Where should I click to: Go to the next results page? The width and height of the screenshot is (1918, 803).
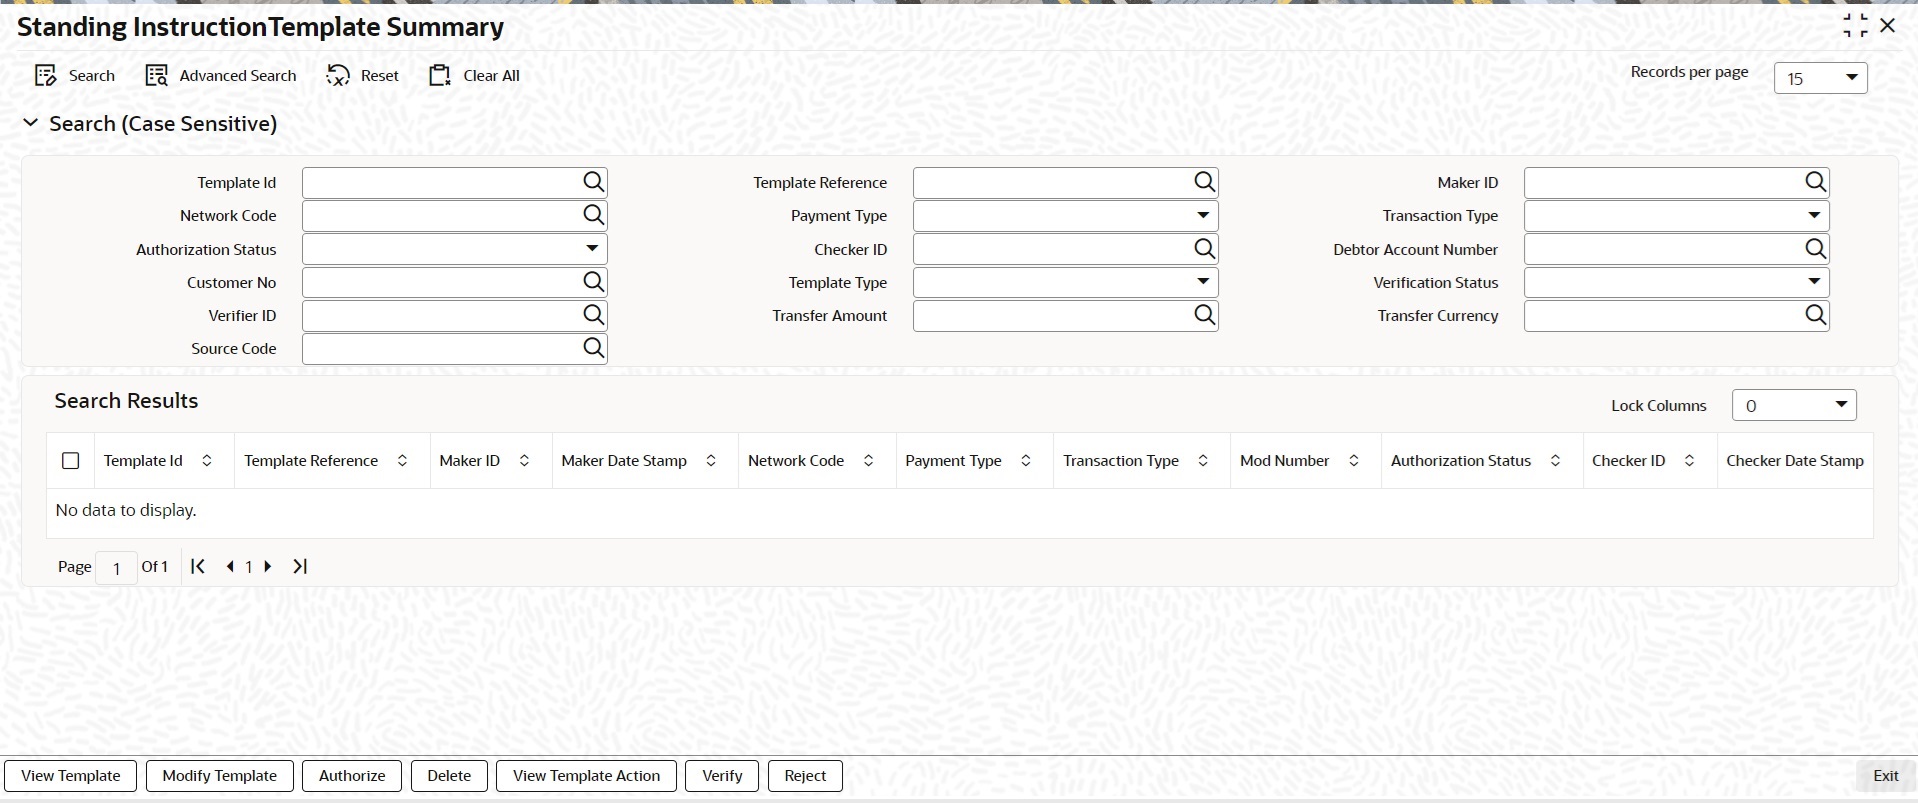[267, 566]
